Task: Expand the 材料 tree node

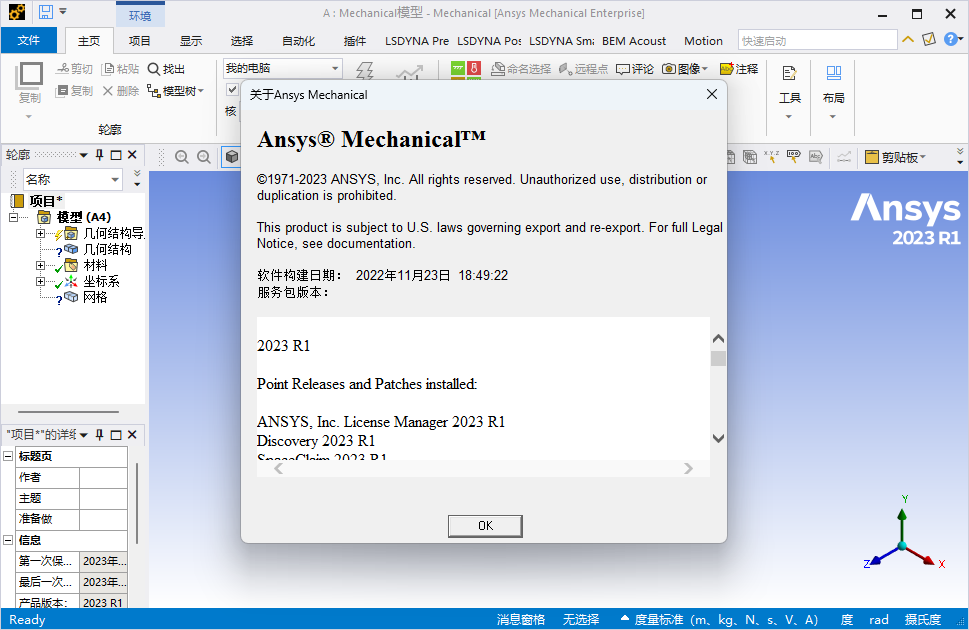Action: point(40,265)
